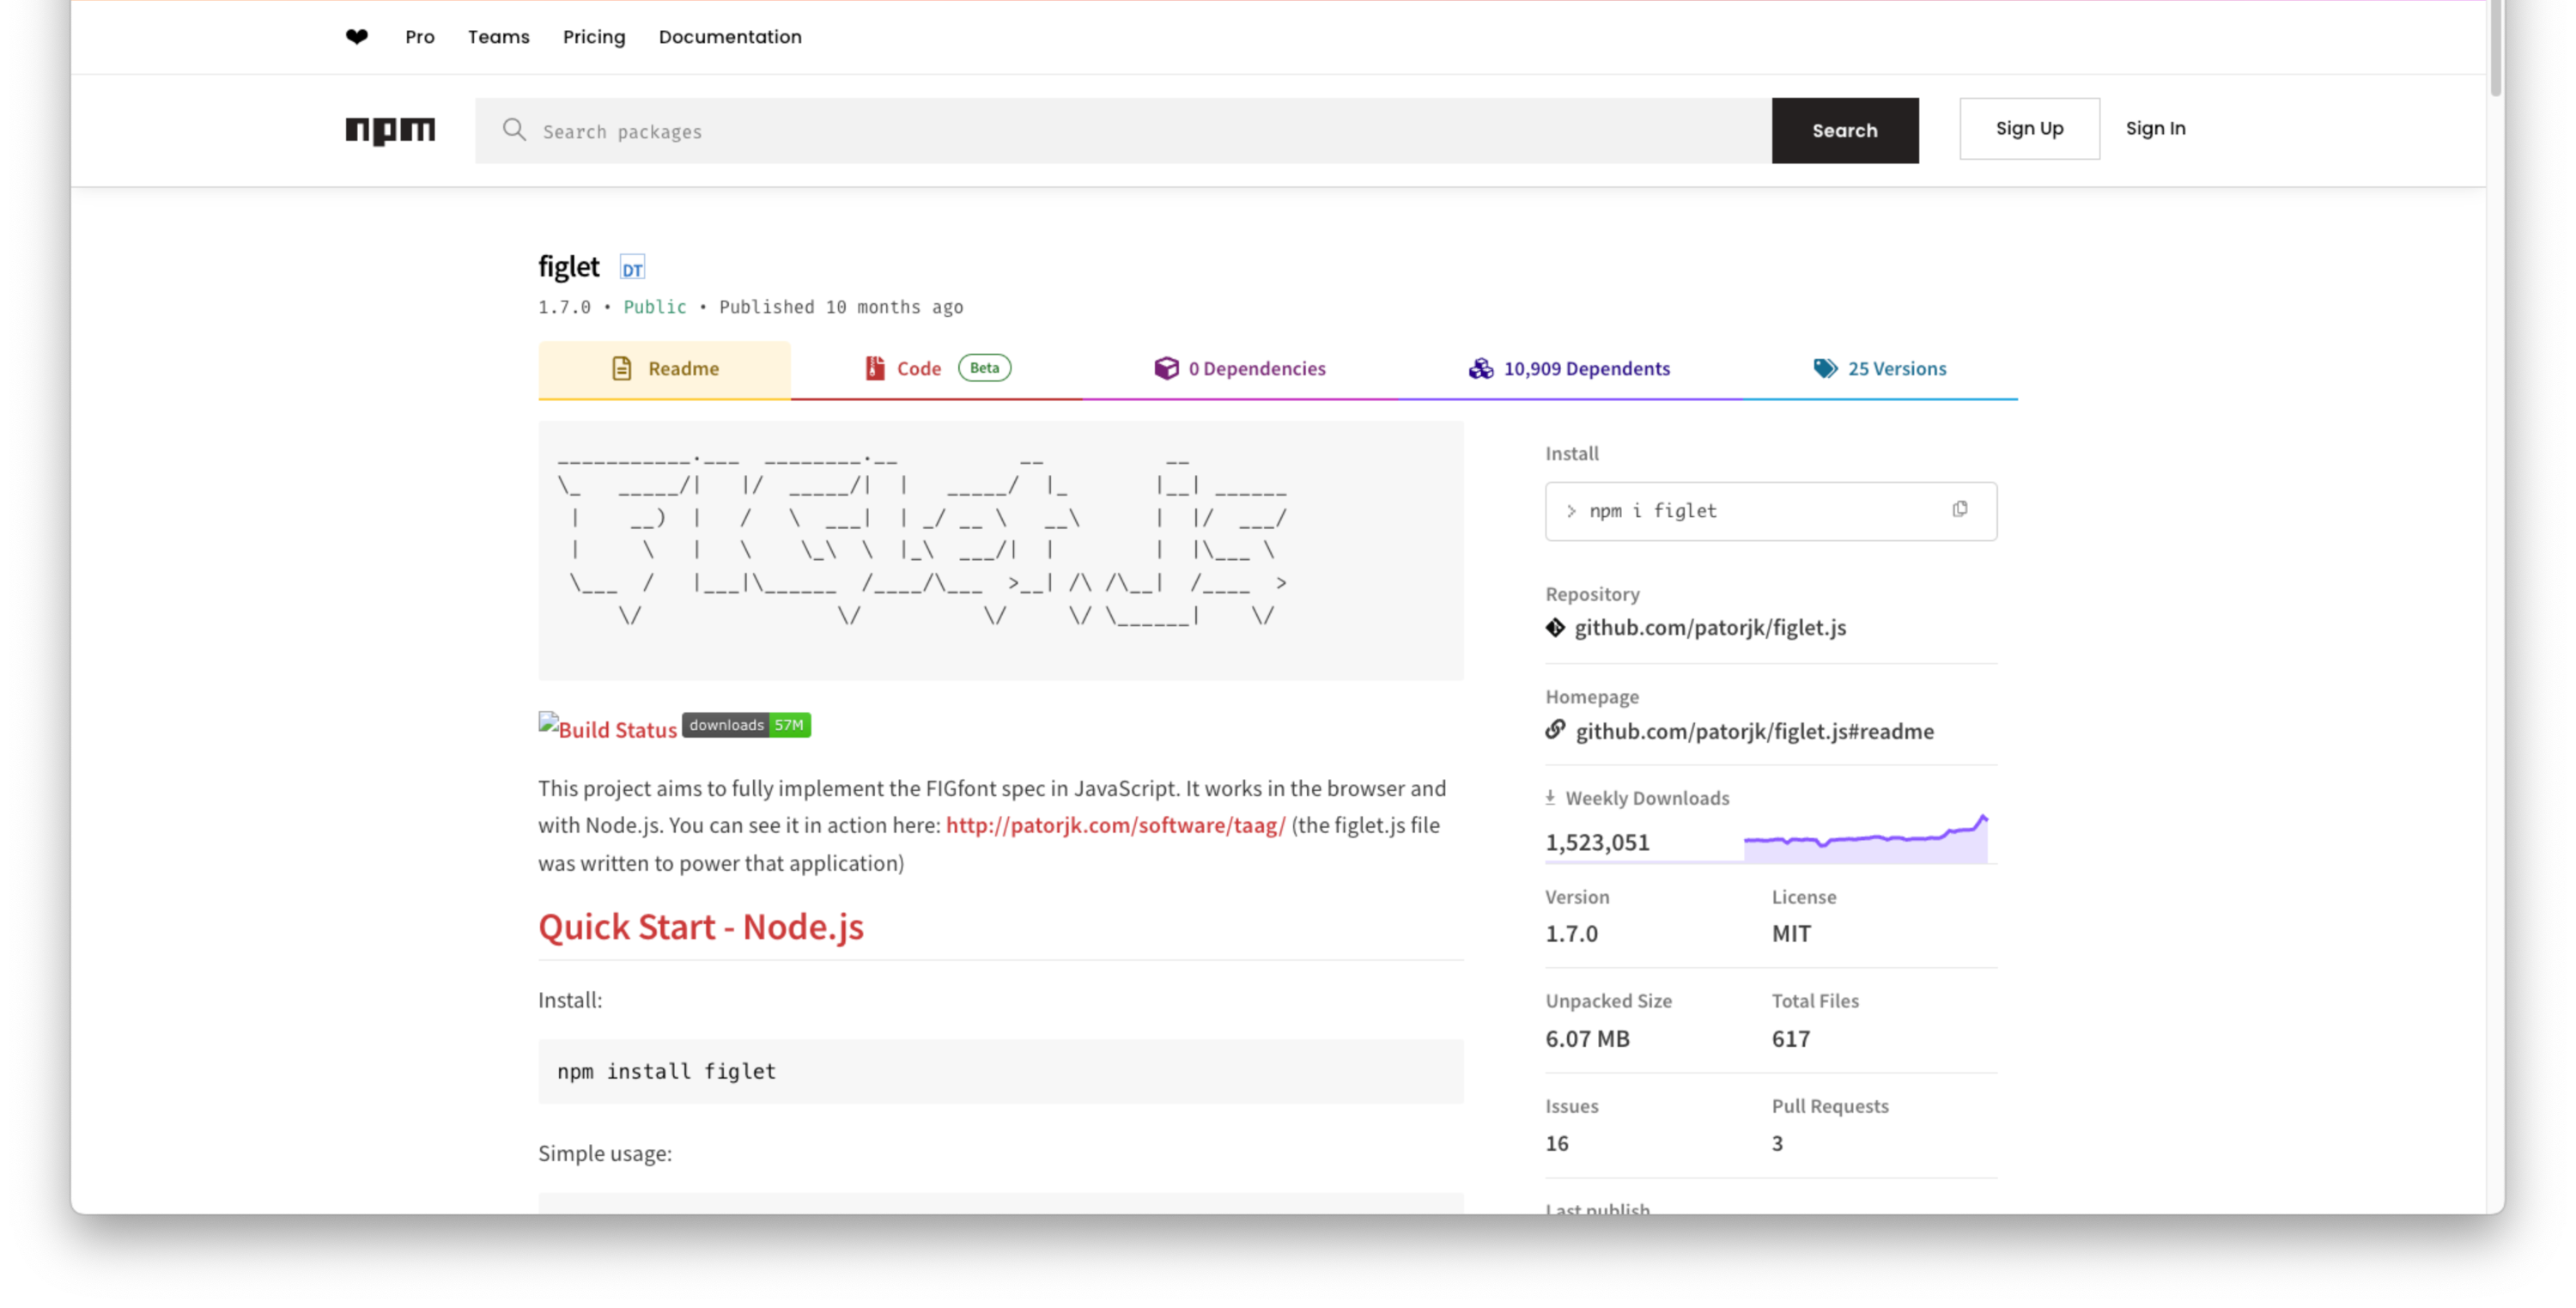This screenshot has height=1308, width=2576.
Task: Open the figlet.js#readme homepage link
Action: tap(1754, 732)
